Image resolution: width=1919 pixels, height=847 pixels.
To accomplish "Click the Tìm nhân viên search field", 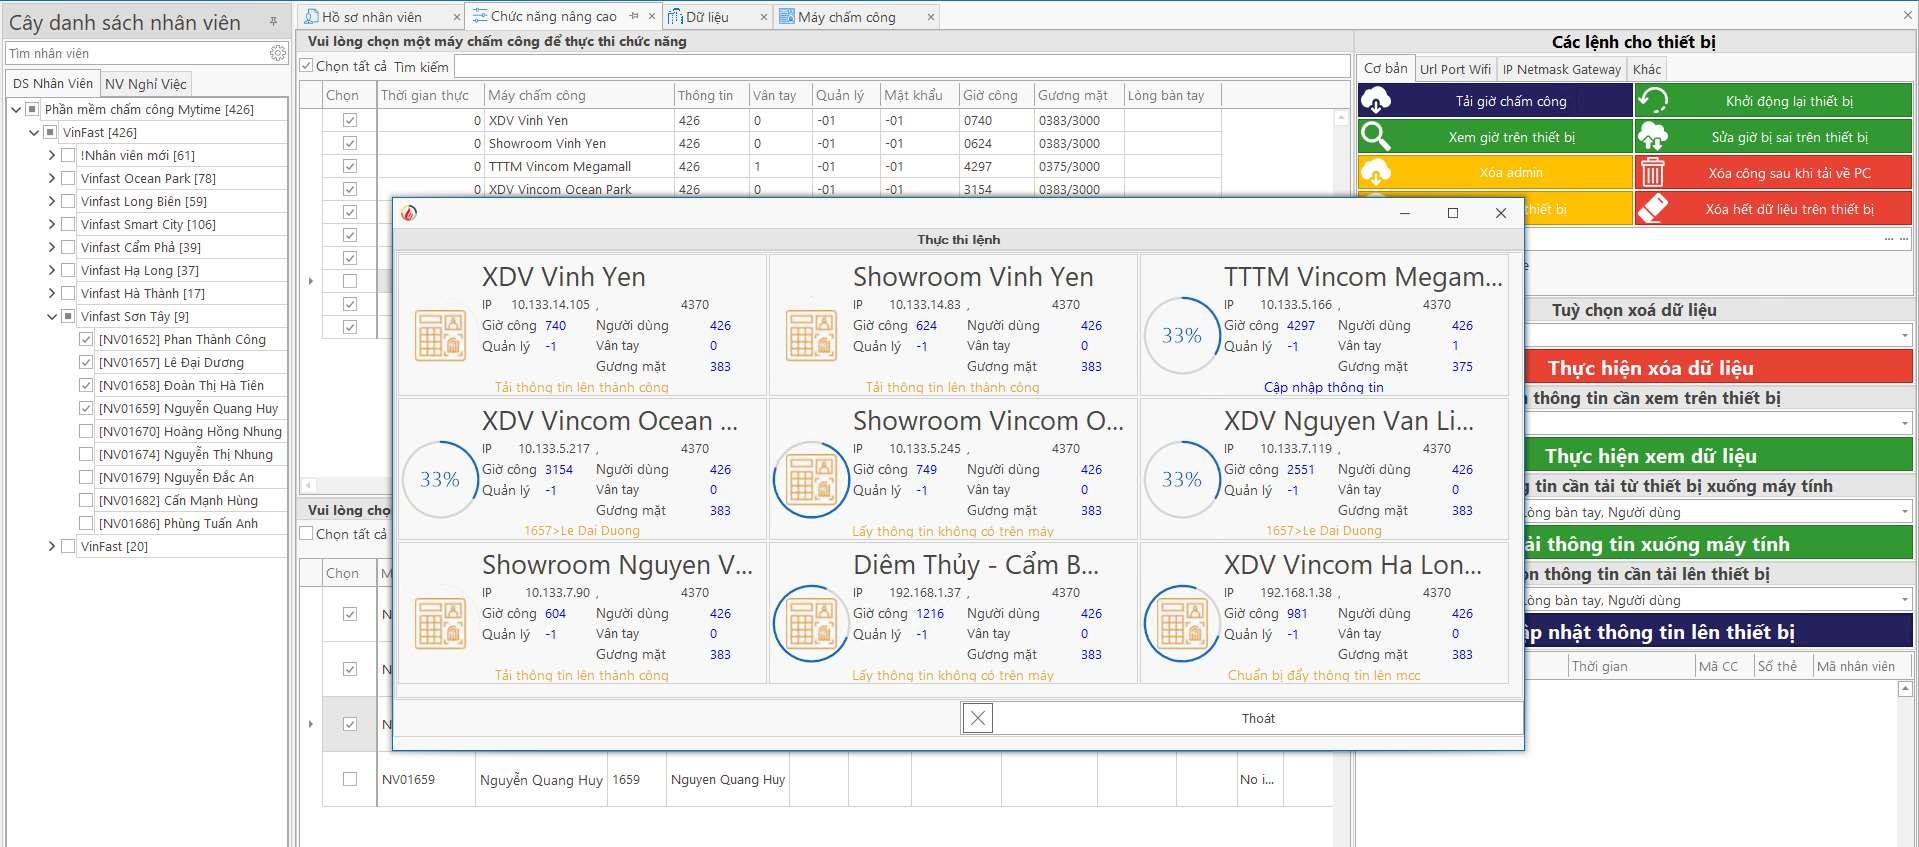I will click(135, 53).
